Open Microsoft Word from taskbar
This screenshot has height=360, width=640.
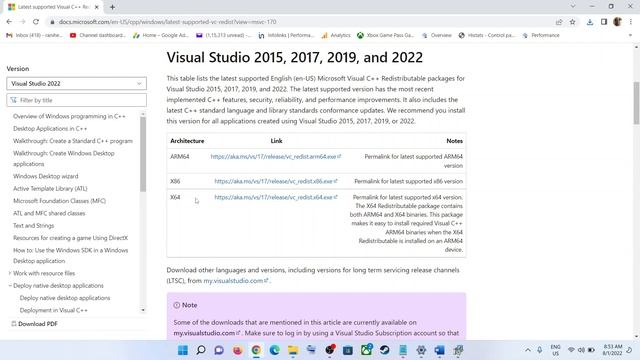(x=440, y=350)
